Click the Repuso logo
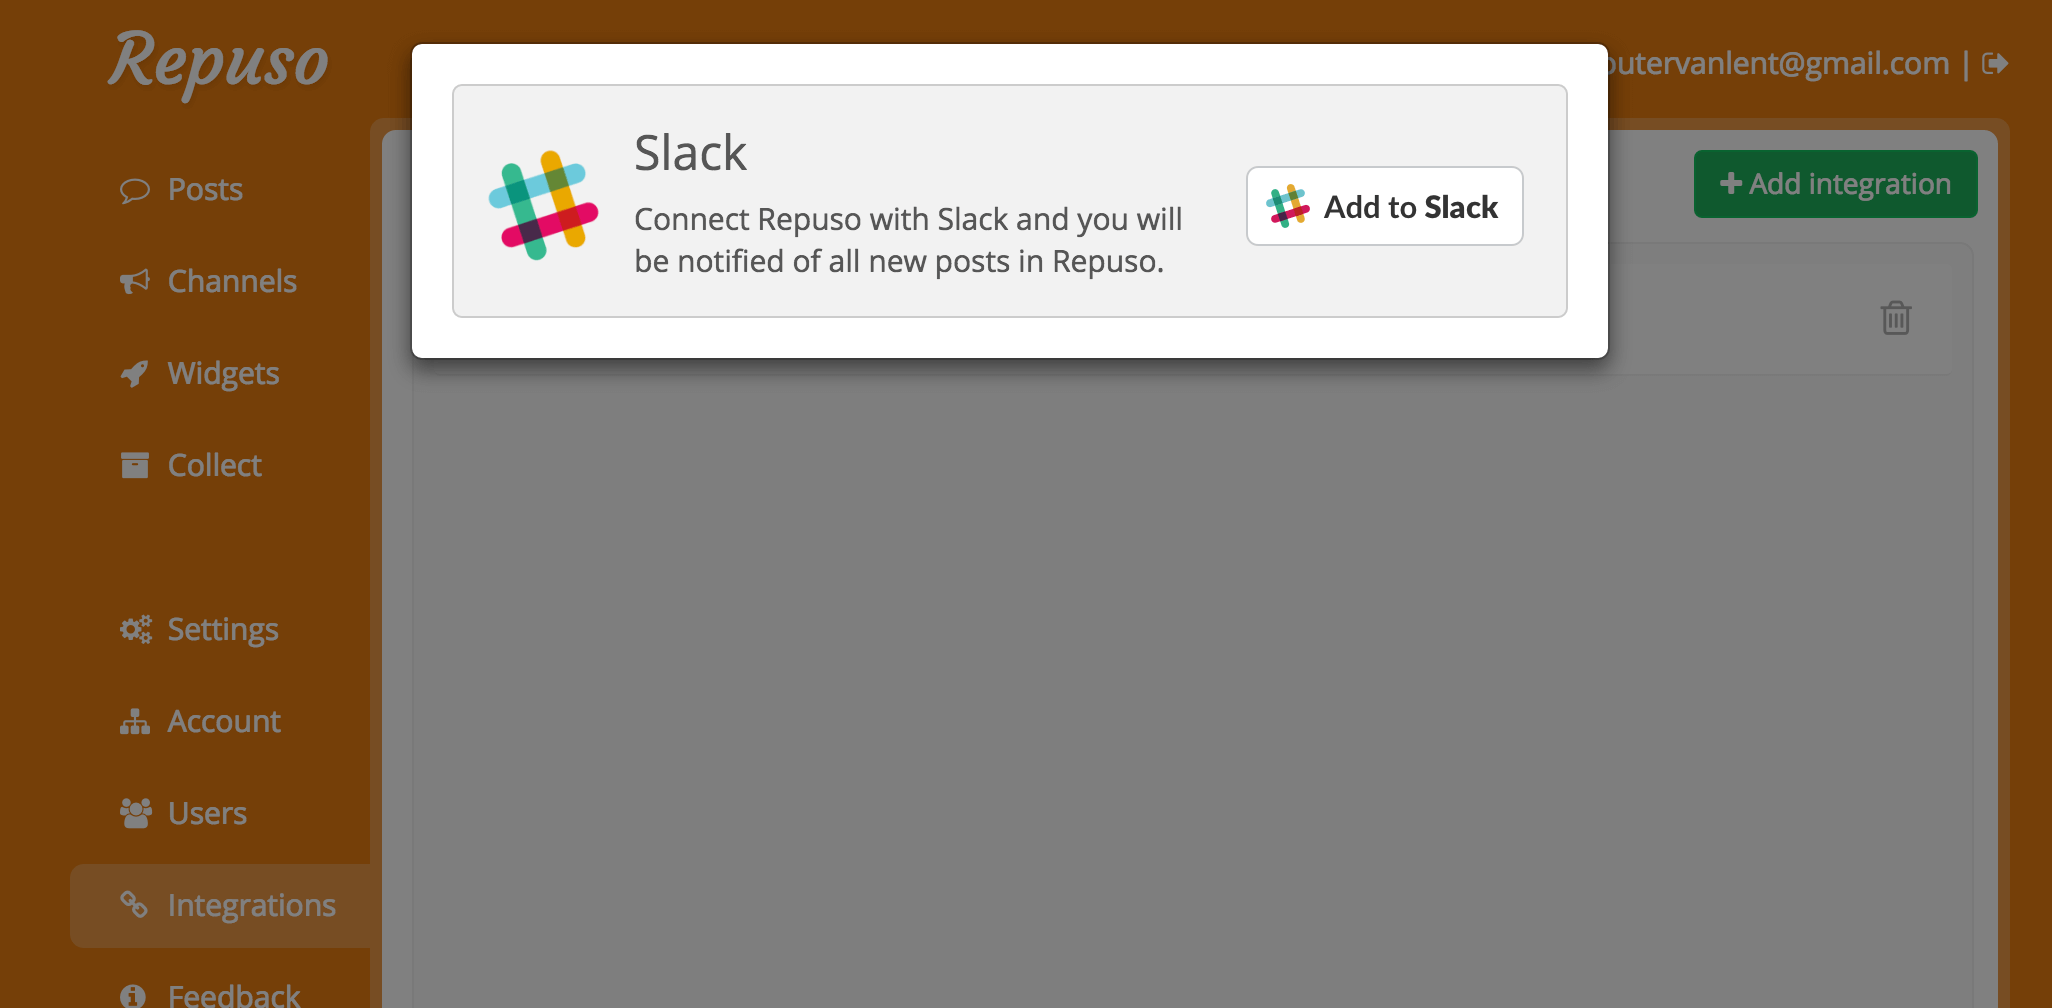 (218, 62)
